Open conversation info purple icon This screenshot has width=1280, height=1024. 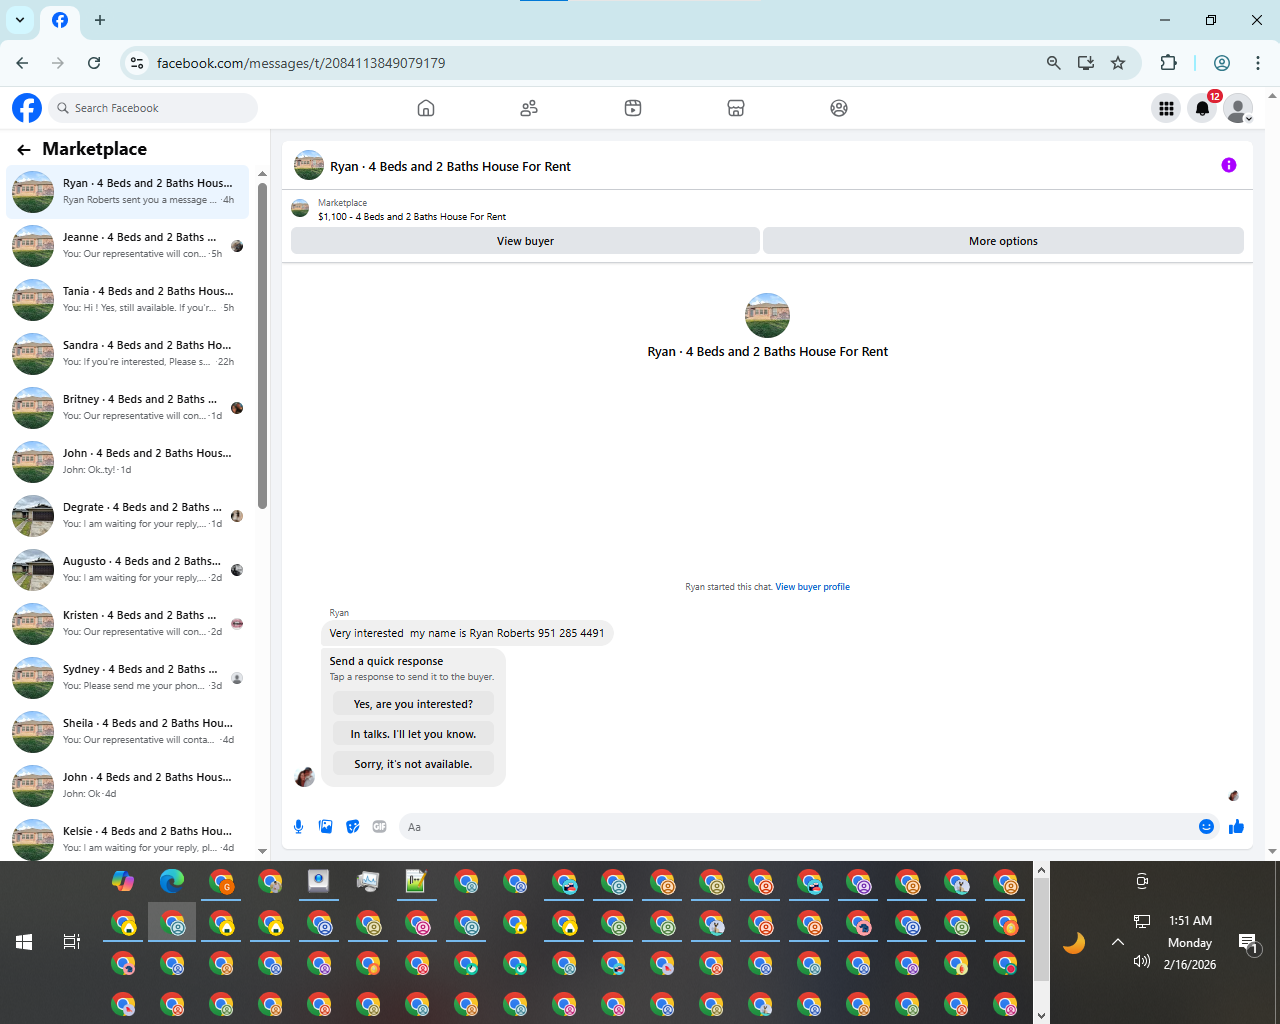pyautogui.click(x=1229, y=165)
